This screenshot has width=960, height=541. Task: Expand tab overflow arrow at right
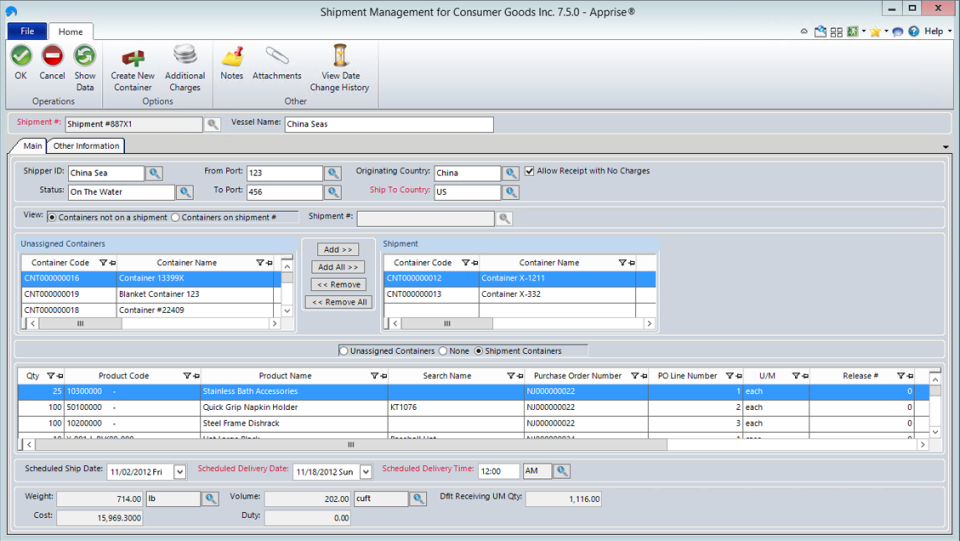pos(946,147)
